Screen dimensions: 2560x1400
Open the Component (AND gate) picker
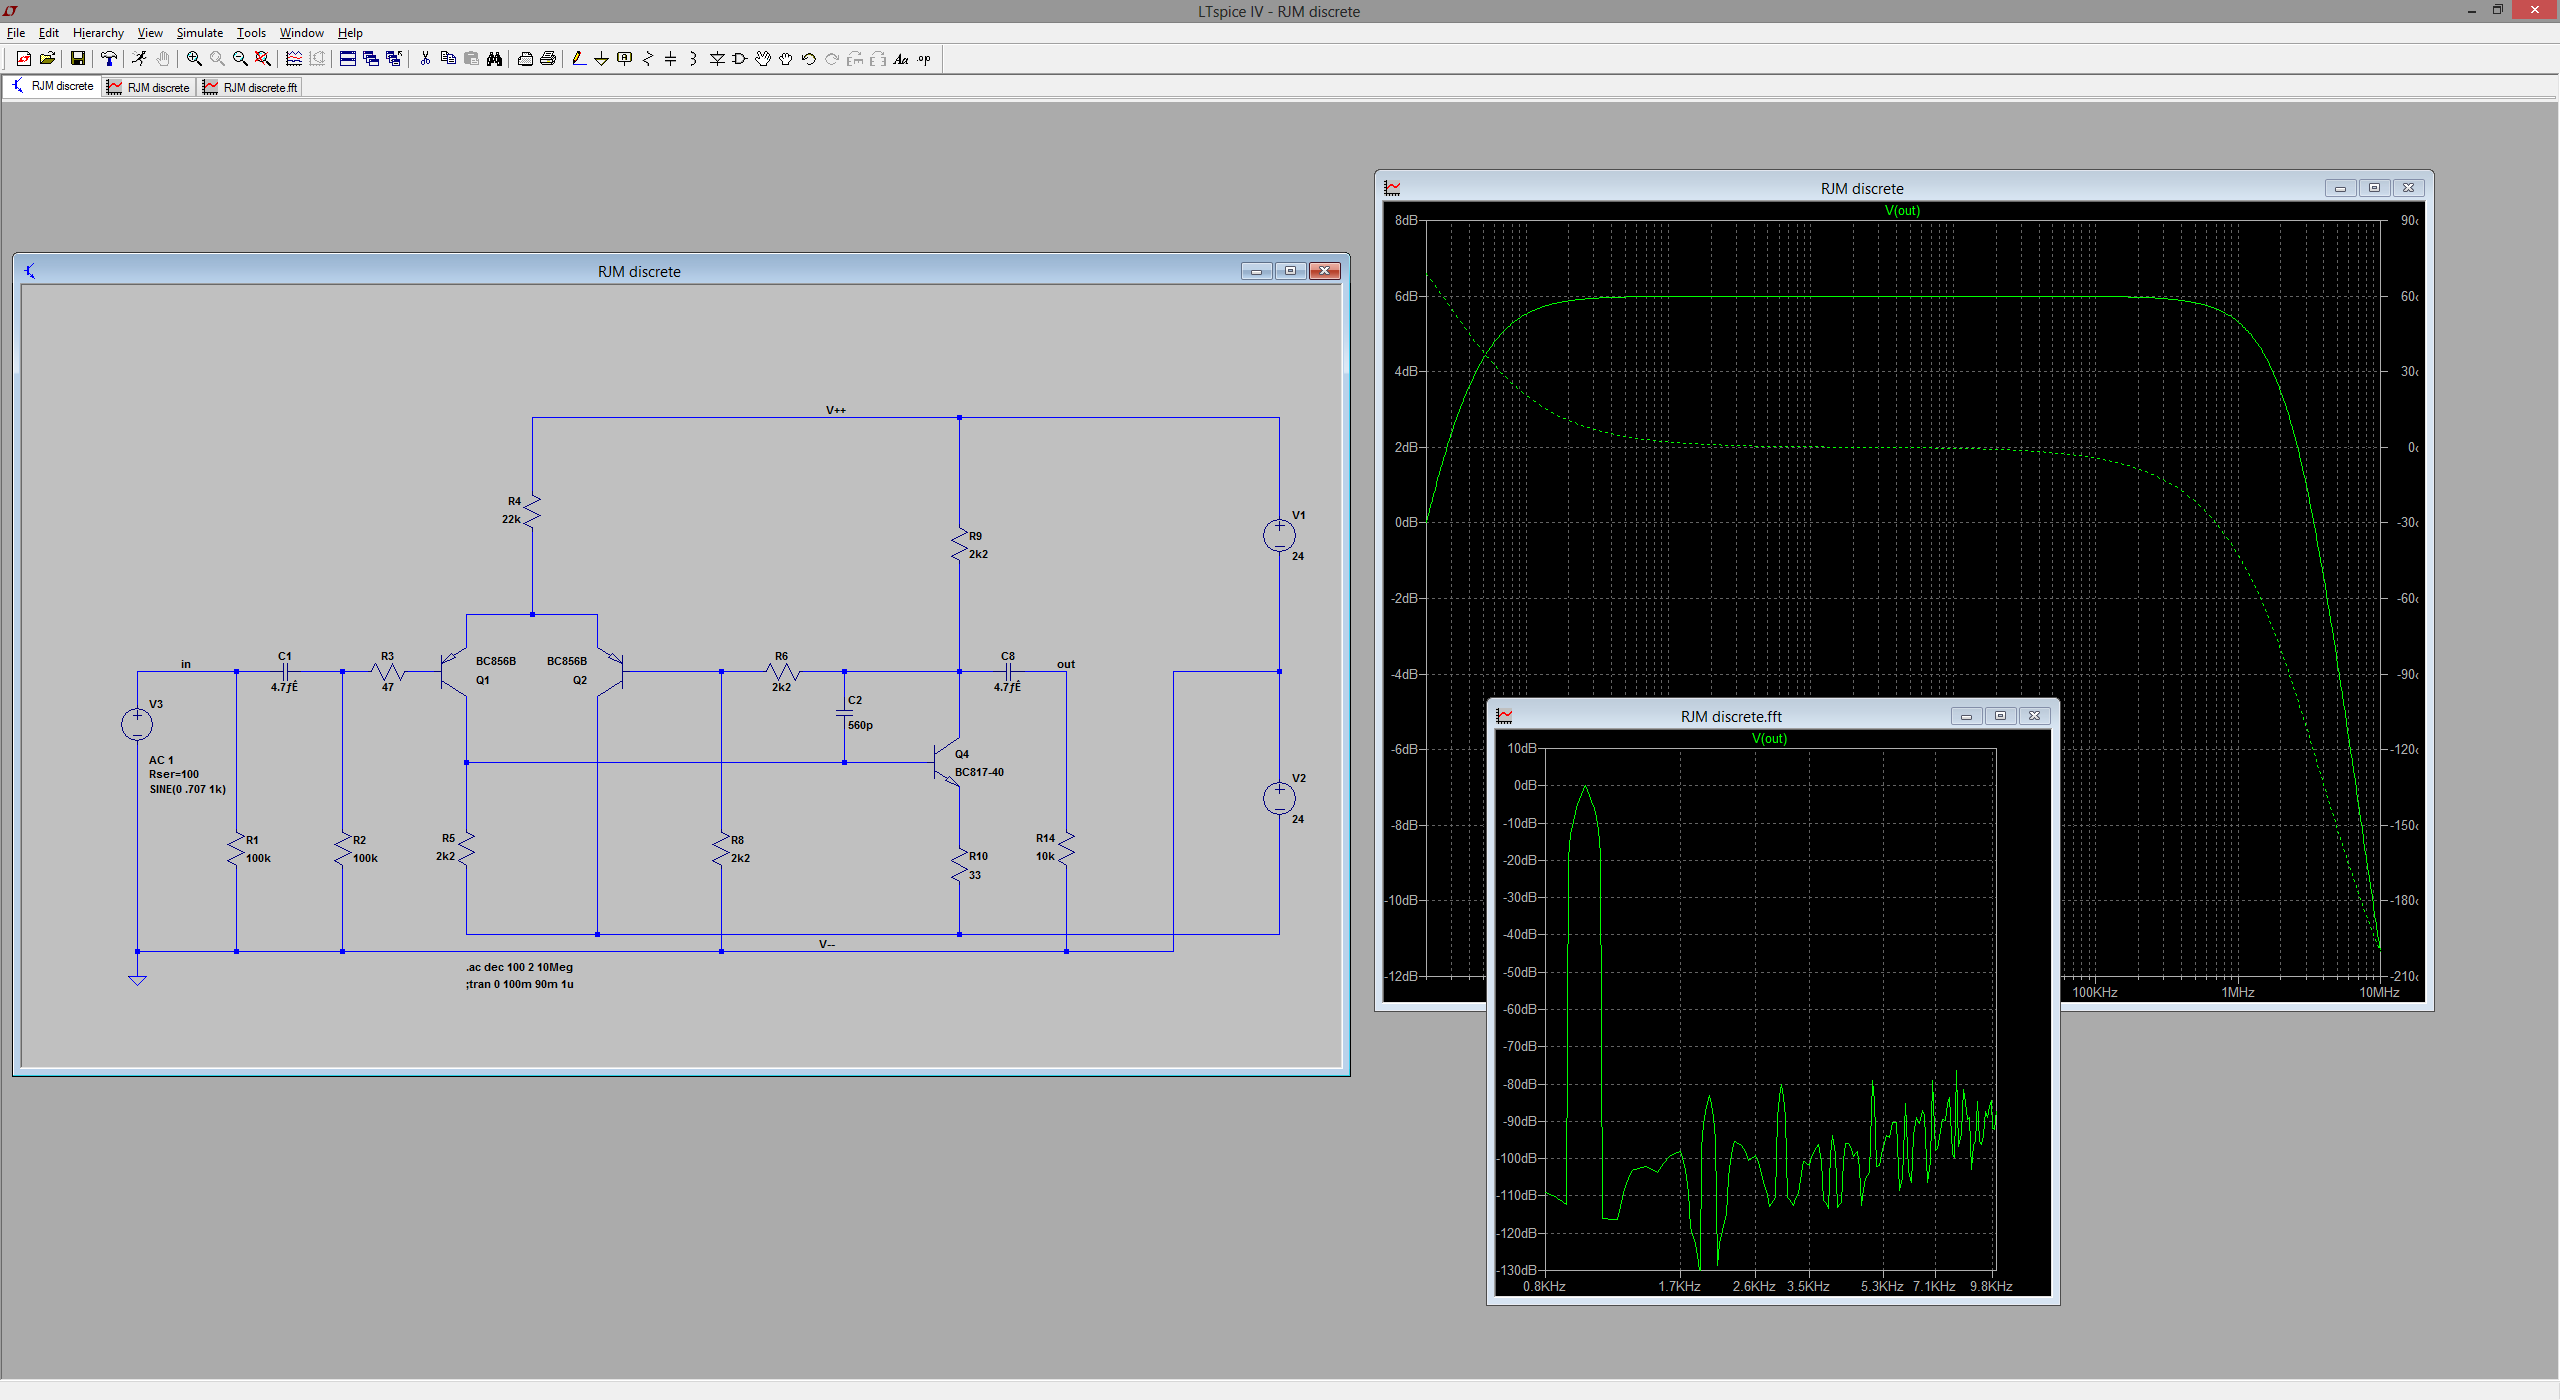pyautogui.click(x=740, y=59)
